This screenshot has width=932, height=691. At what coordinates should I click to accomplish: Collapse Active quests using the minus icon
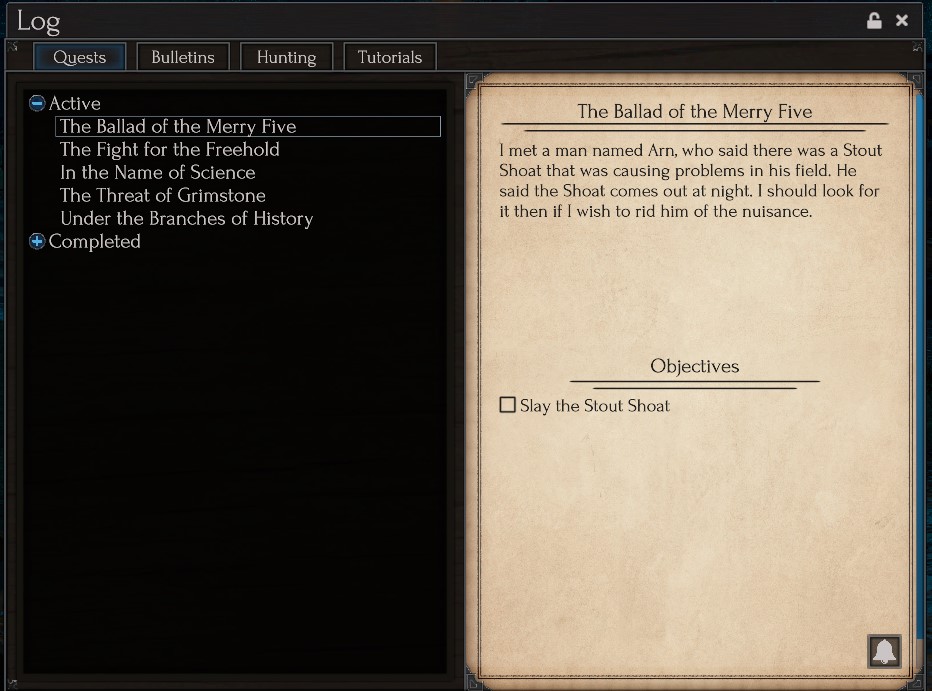tap(37, 103)
